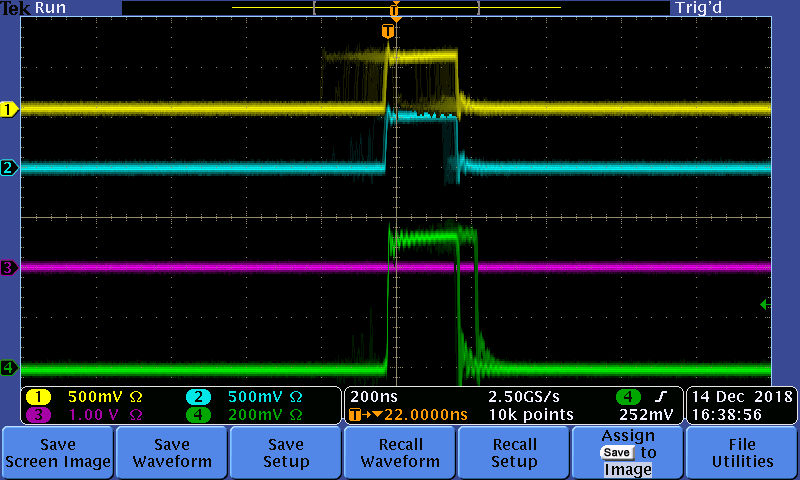The width and height of the screenshot is (800, 480).
Task: Select Assign Save to Image option
Action: (628, 453)
